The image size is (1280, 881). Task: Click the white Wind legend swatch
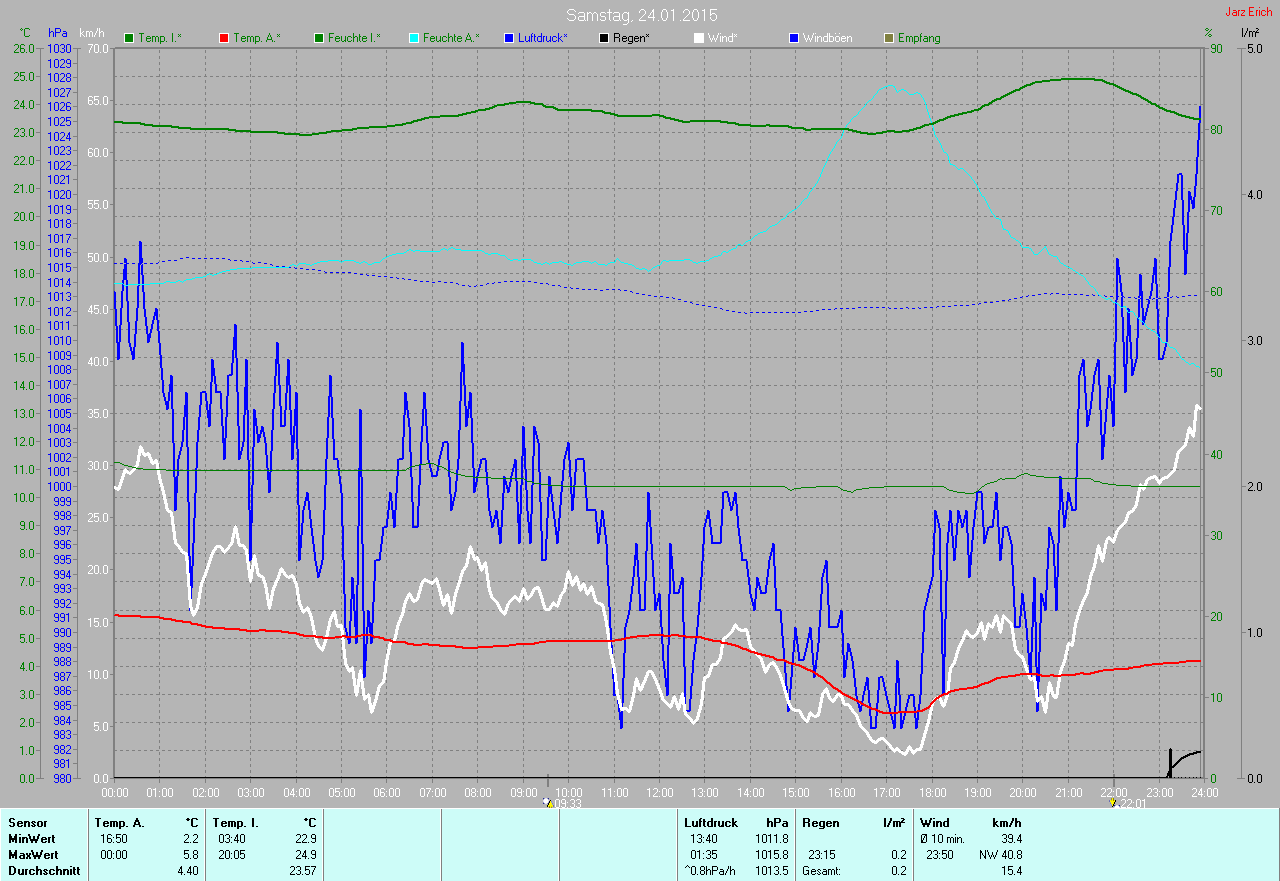(699, 38)
